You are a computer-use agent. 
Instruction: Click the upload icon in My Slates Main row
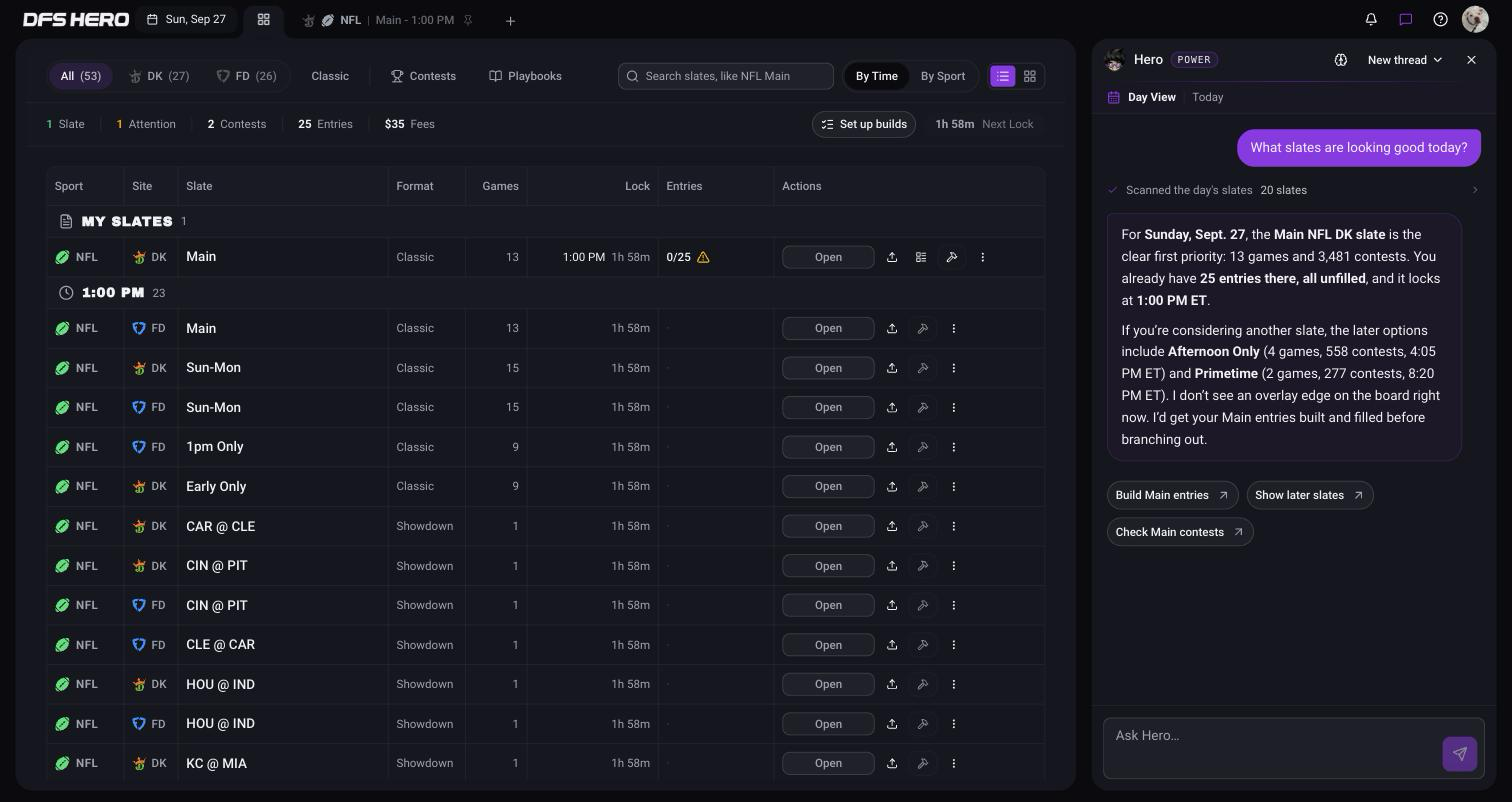click(x=892, y=257)
